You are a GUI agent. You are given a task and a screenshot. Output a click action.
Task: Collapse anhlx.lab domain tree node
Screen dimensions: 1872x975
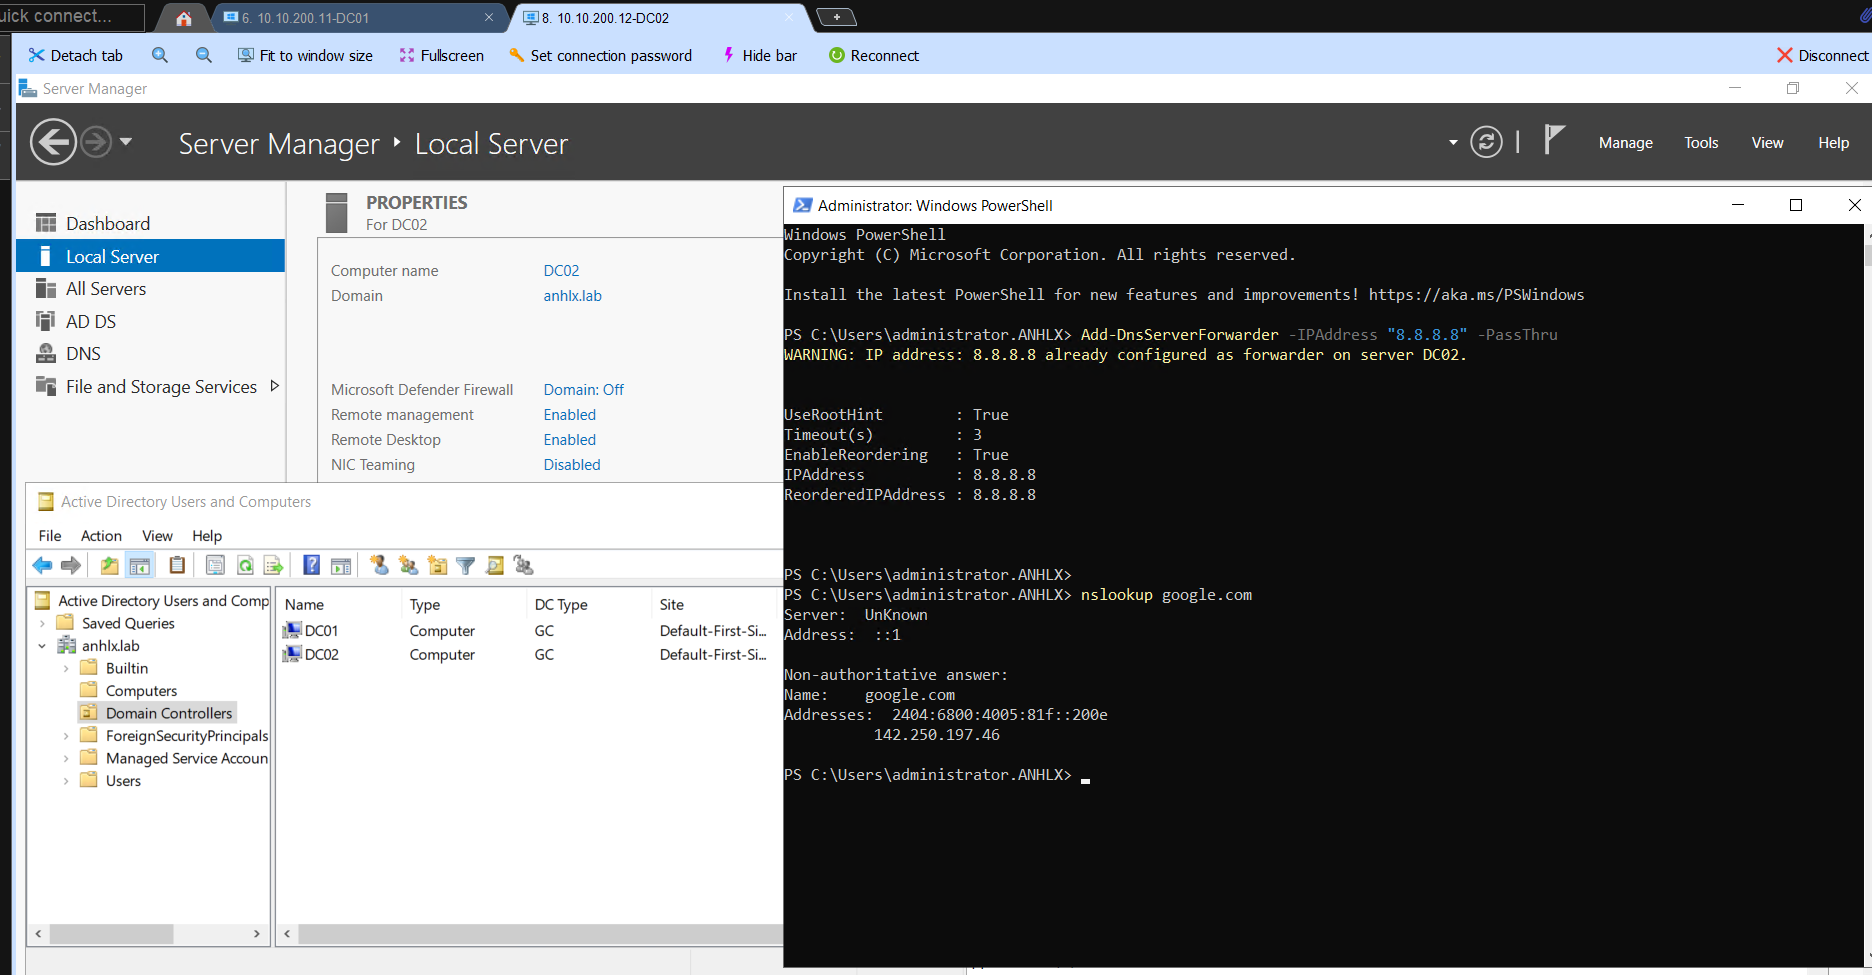tap(42, 646)
